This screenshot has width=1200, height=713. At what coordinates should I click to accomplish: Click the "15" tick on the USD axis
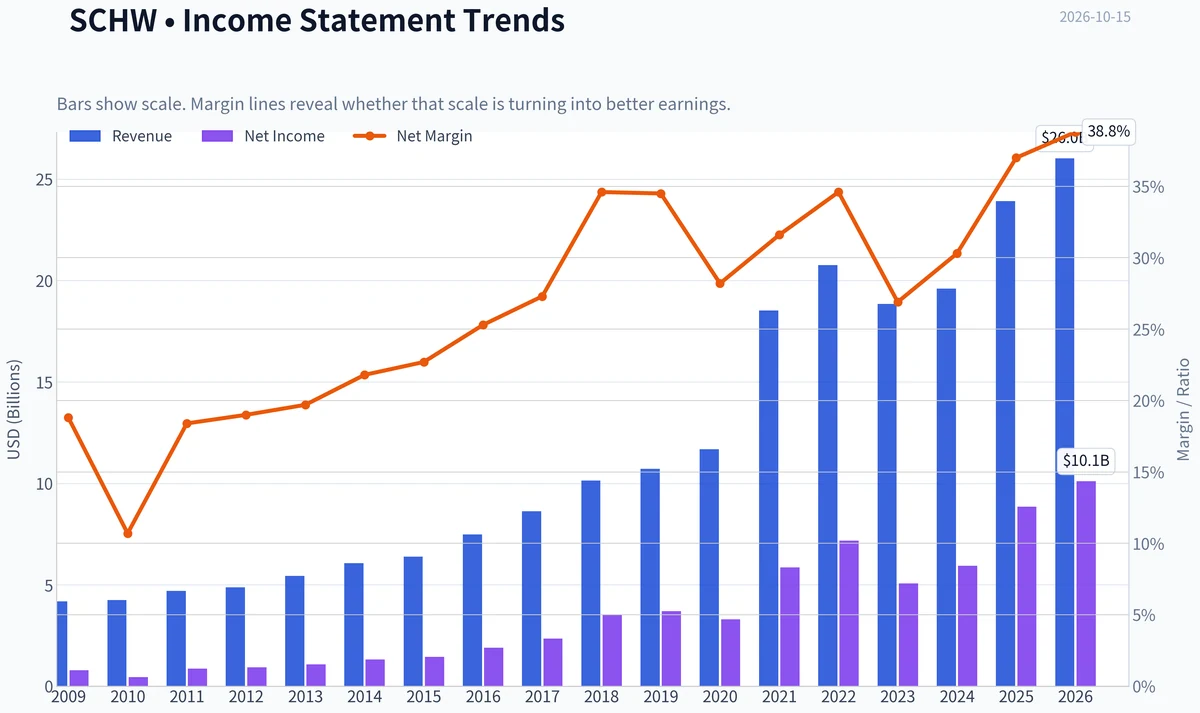(44, 383)
